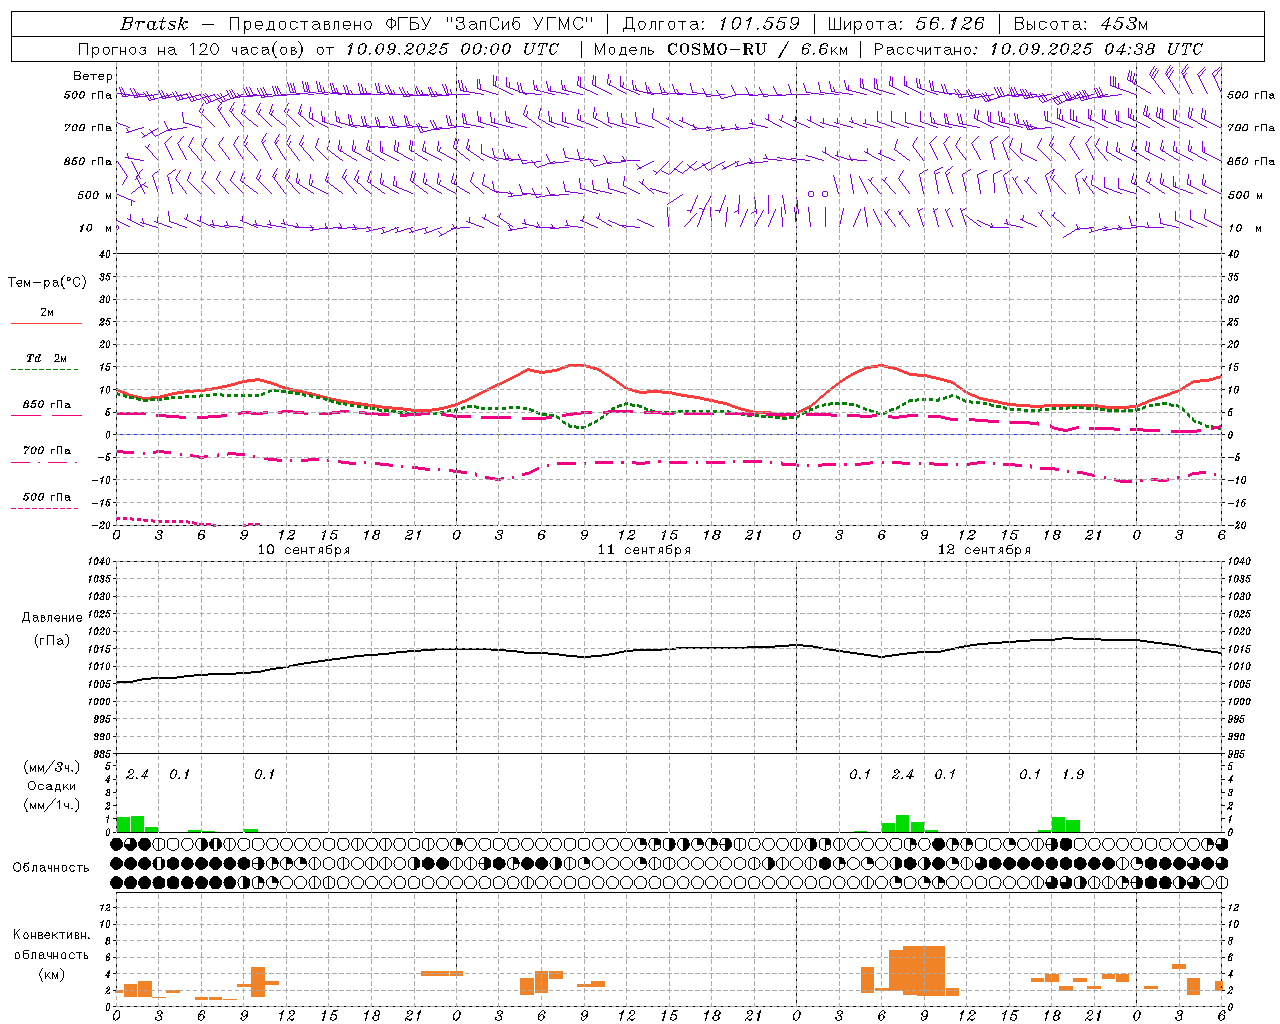Click the two calm-wind circles in the wind chart
The height and width of the screenshot is (1024, 1280).
tap(818, 194)
